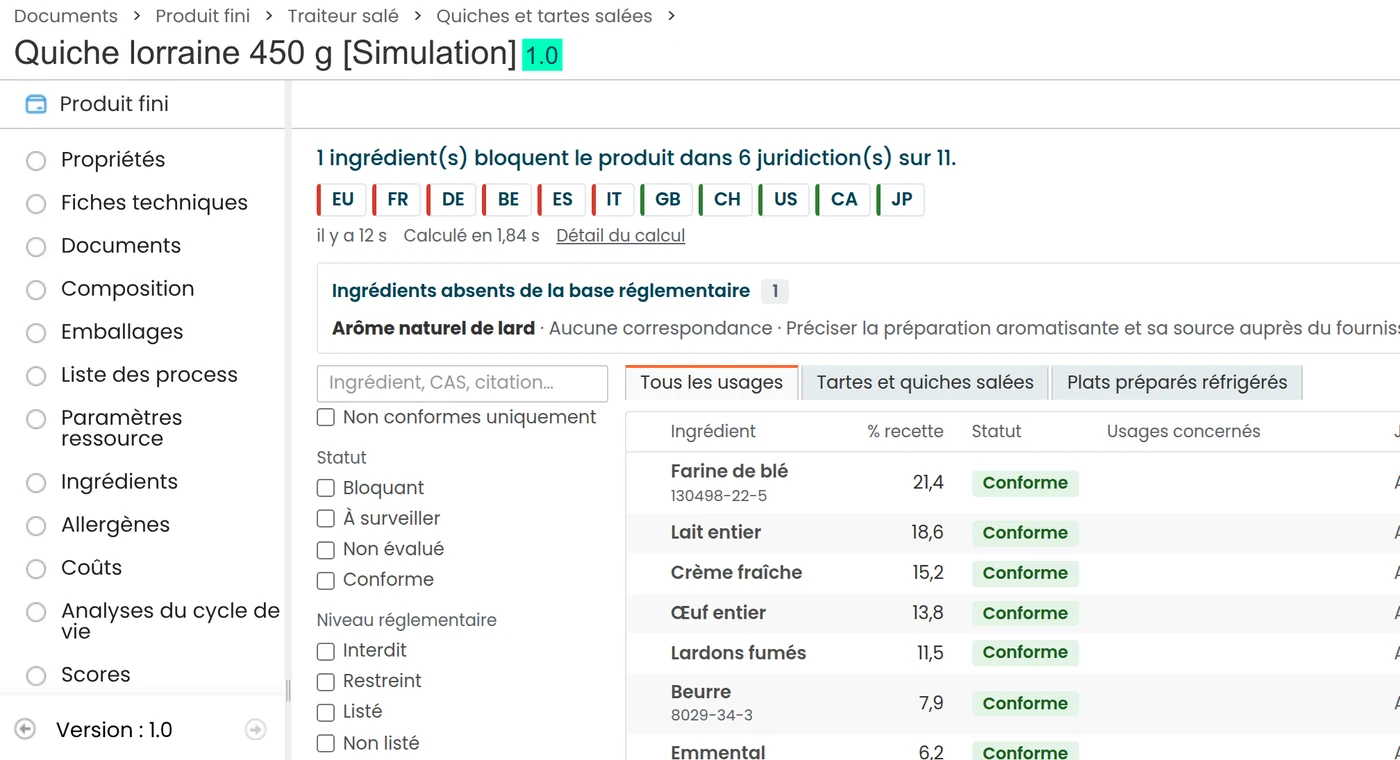The width and height of the screenshot is (1400, 760).
Task: Switch to the Tous les usages tab
Action: [712, 382]
